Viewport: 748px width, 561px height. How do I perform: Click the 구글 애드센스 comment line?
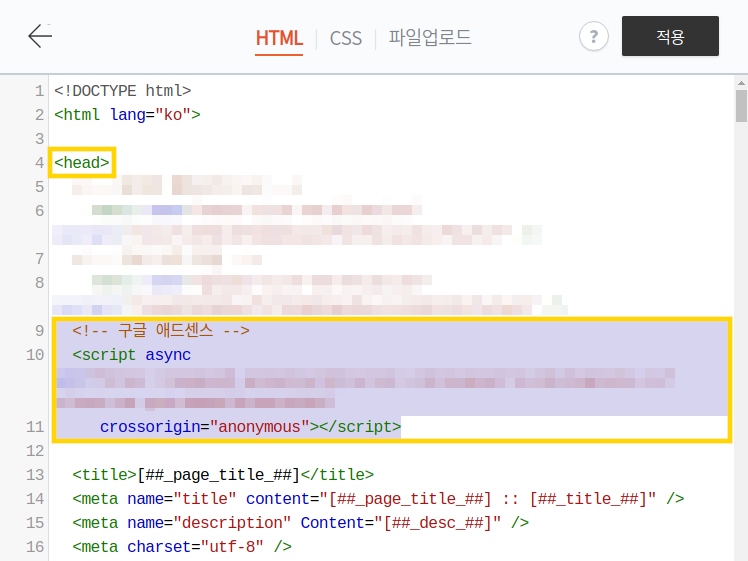pos(161,331)
